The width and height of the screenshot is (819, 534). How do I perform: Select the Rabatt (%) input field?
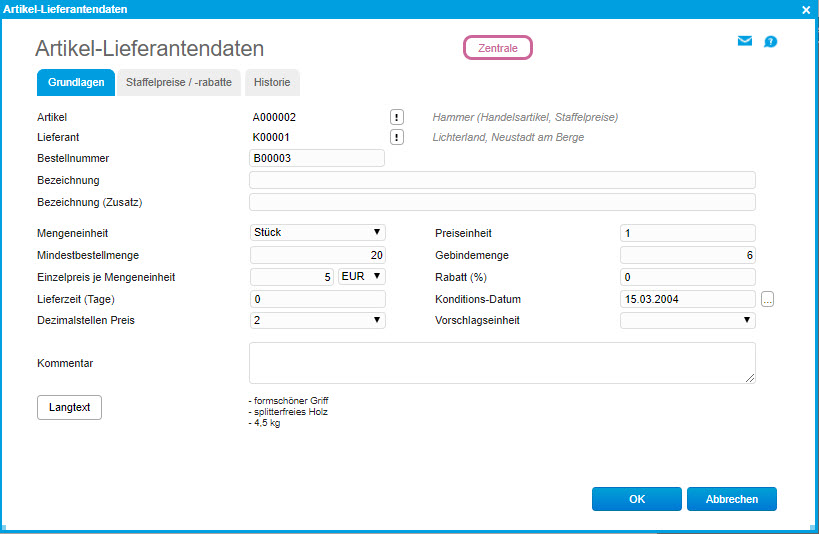pyautogui.click(x=687, y=277)
